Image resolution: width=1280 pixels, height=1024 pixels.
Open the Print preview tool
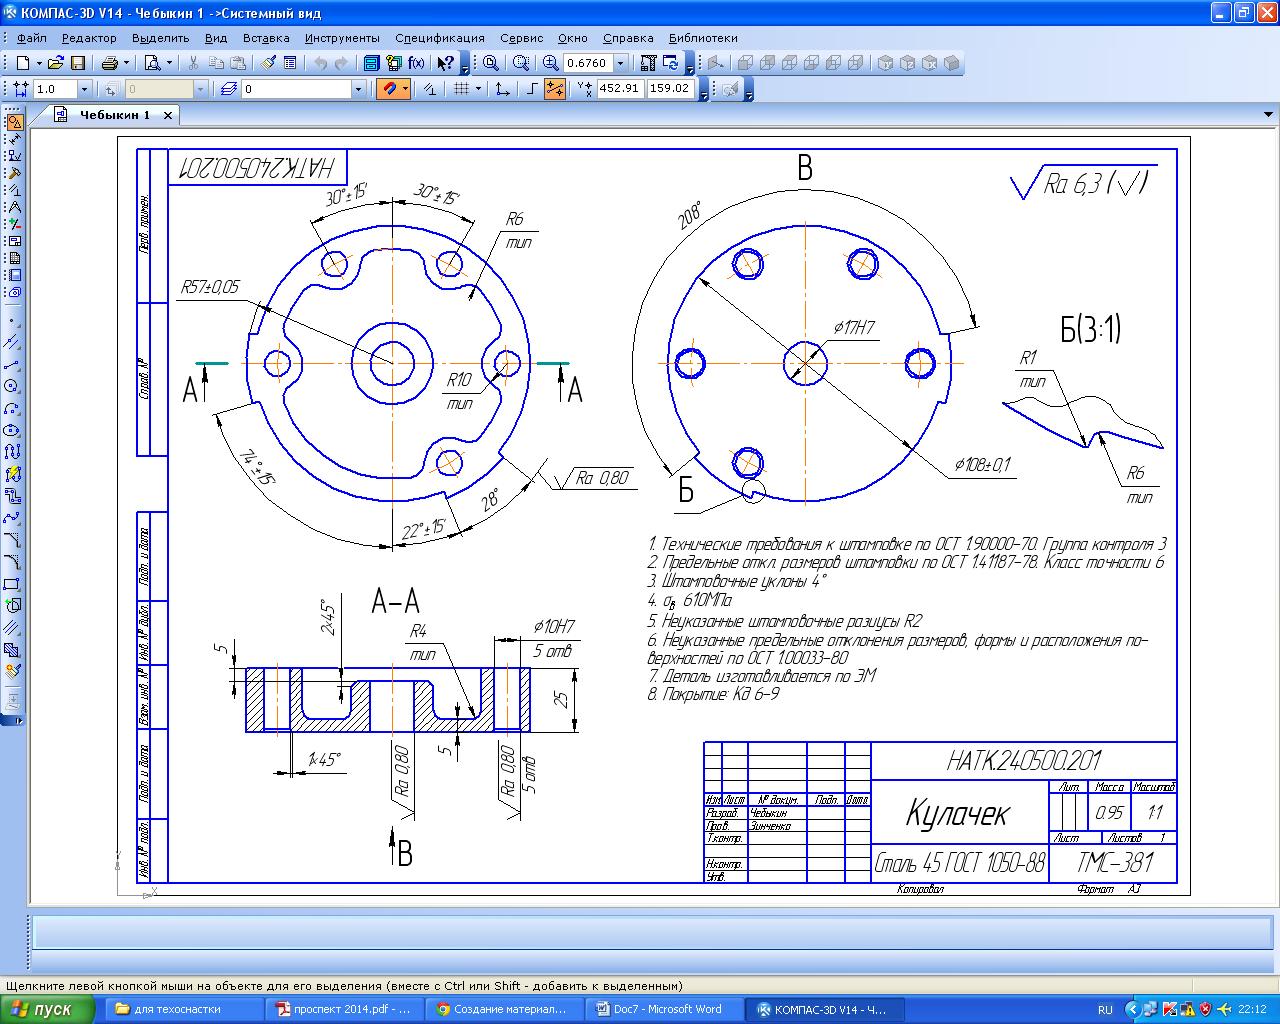(152, 63)
